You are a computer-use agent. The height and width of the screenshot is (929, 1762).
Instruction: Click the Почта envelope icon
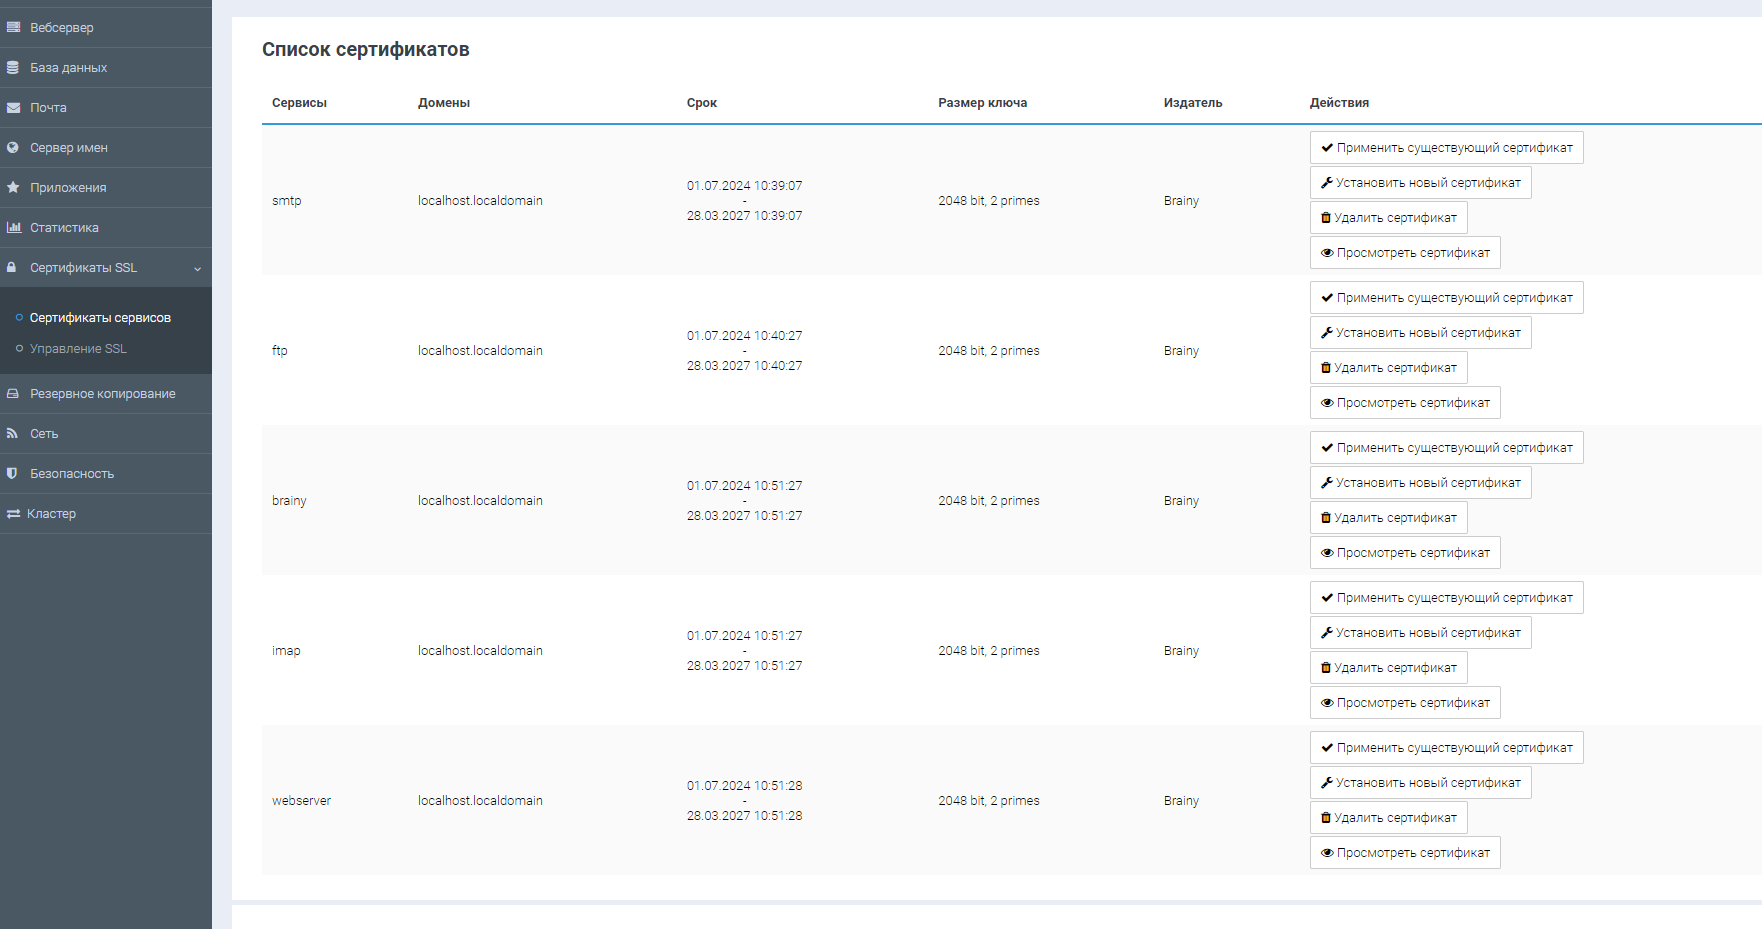pos(13,107)
